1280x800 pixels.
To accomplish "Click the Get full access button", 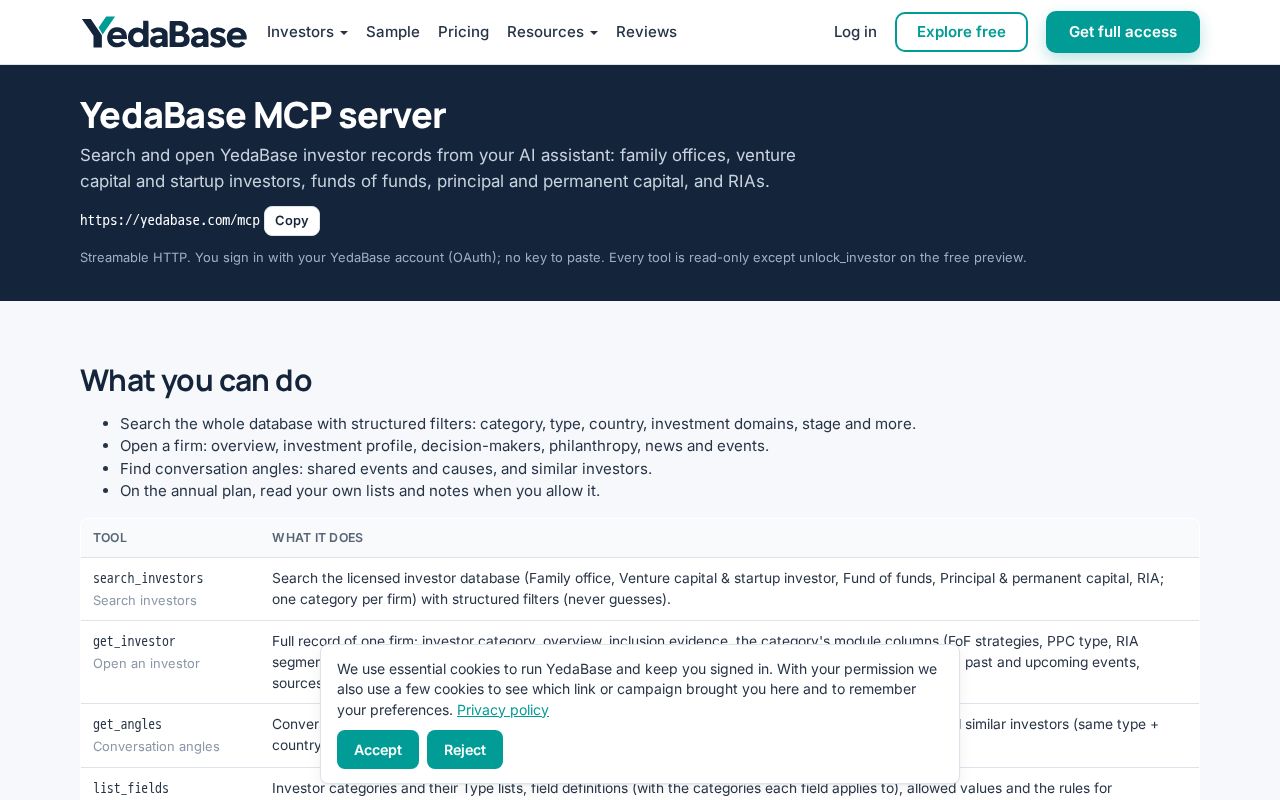I will [x=1123, y=32].
